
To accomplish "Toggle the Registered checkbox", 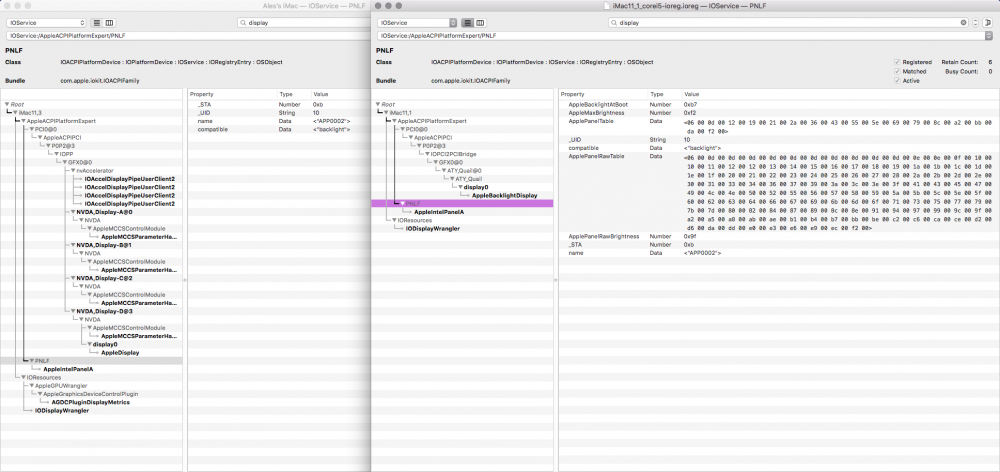I will tap(897, 62).
